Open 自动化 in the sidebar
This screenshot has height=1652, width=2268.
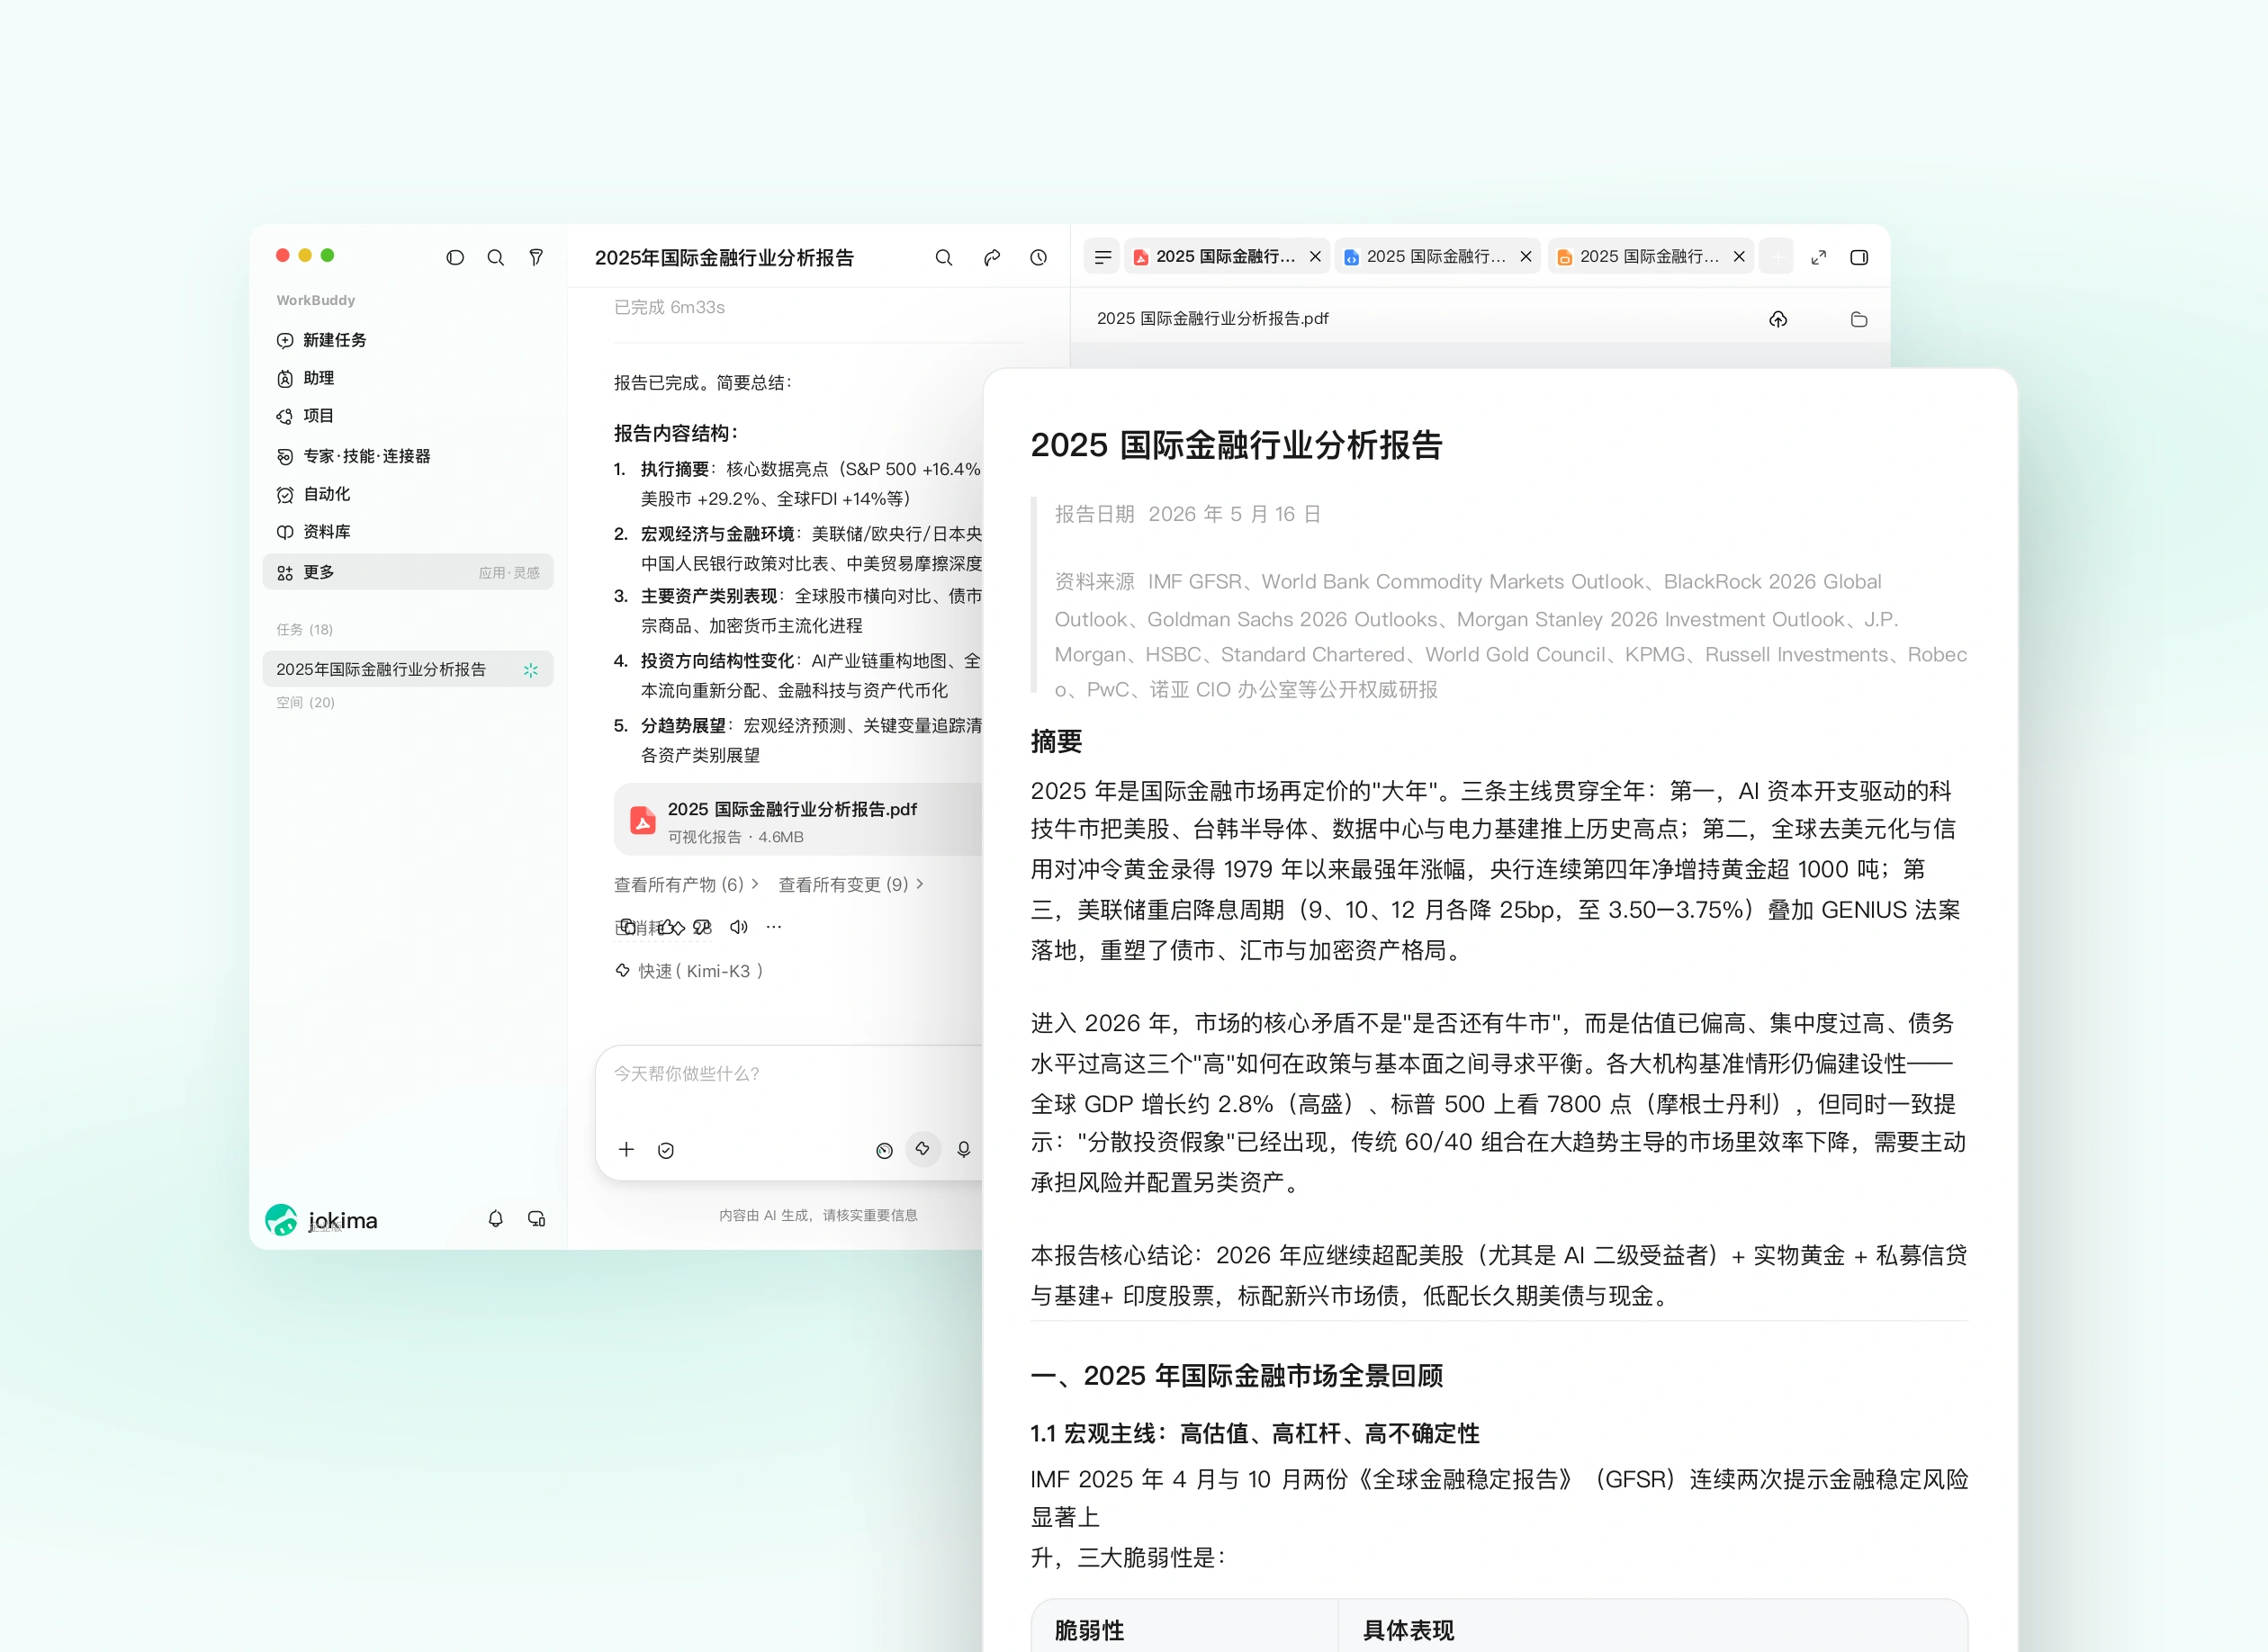click(408, 494)
